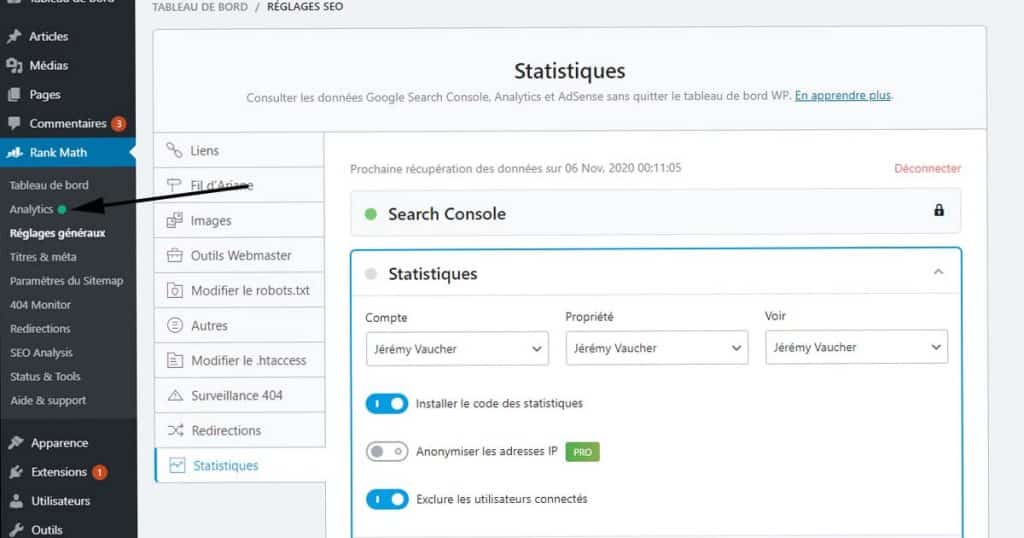Open Redirections in the left sidebar

(x=40, y=329)
